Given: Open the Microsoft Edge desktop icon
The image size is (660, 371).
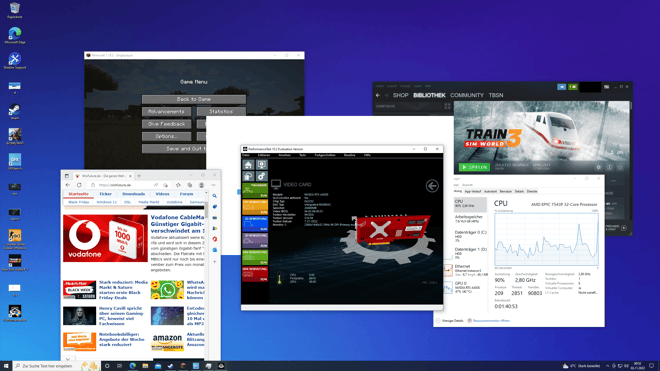Looking at the screenshot, I should [15, 35].
